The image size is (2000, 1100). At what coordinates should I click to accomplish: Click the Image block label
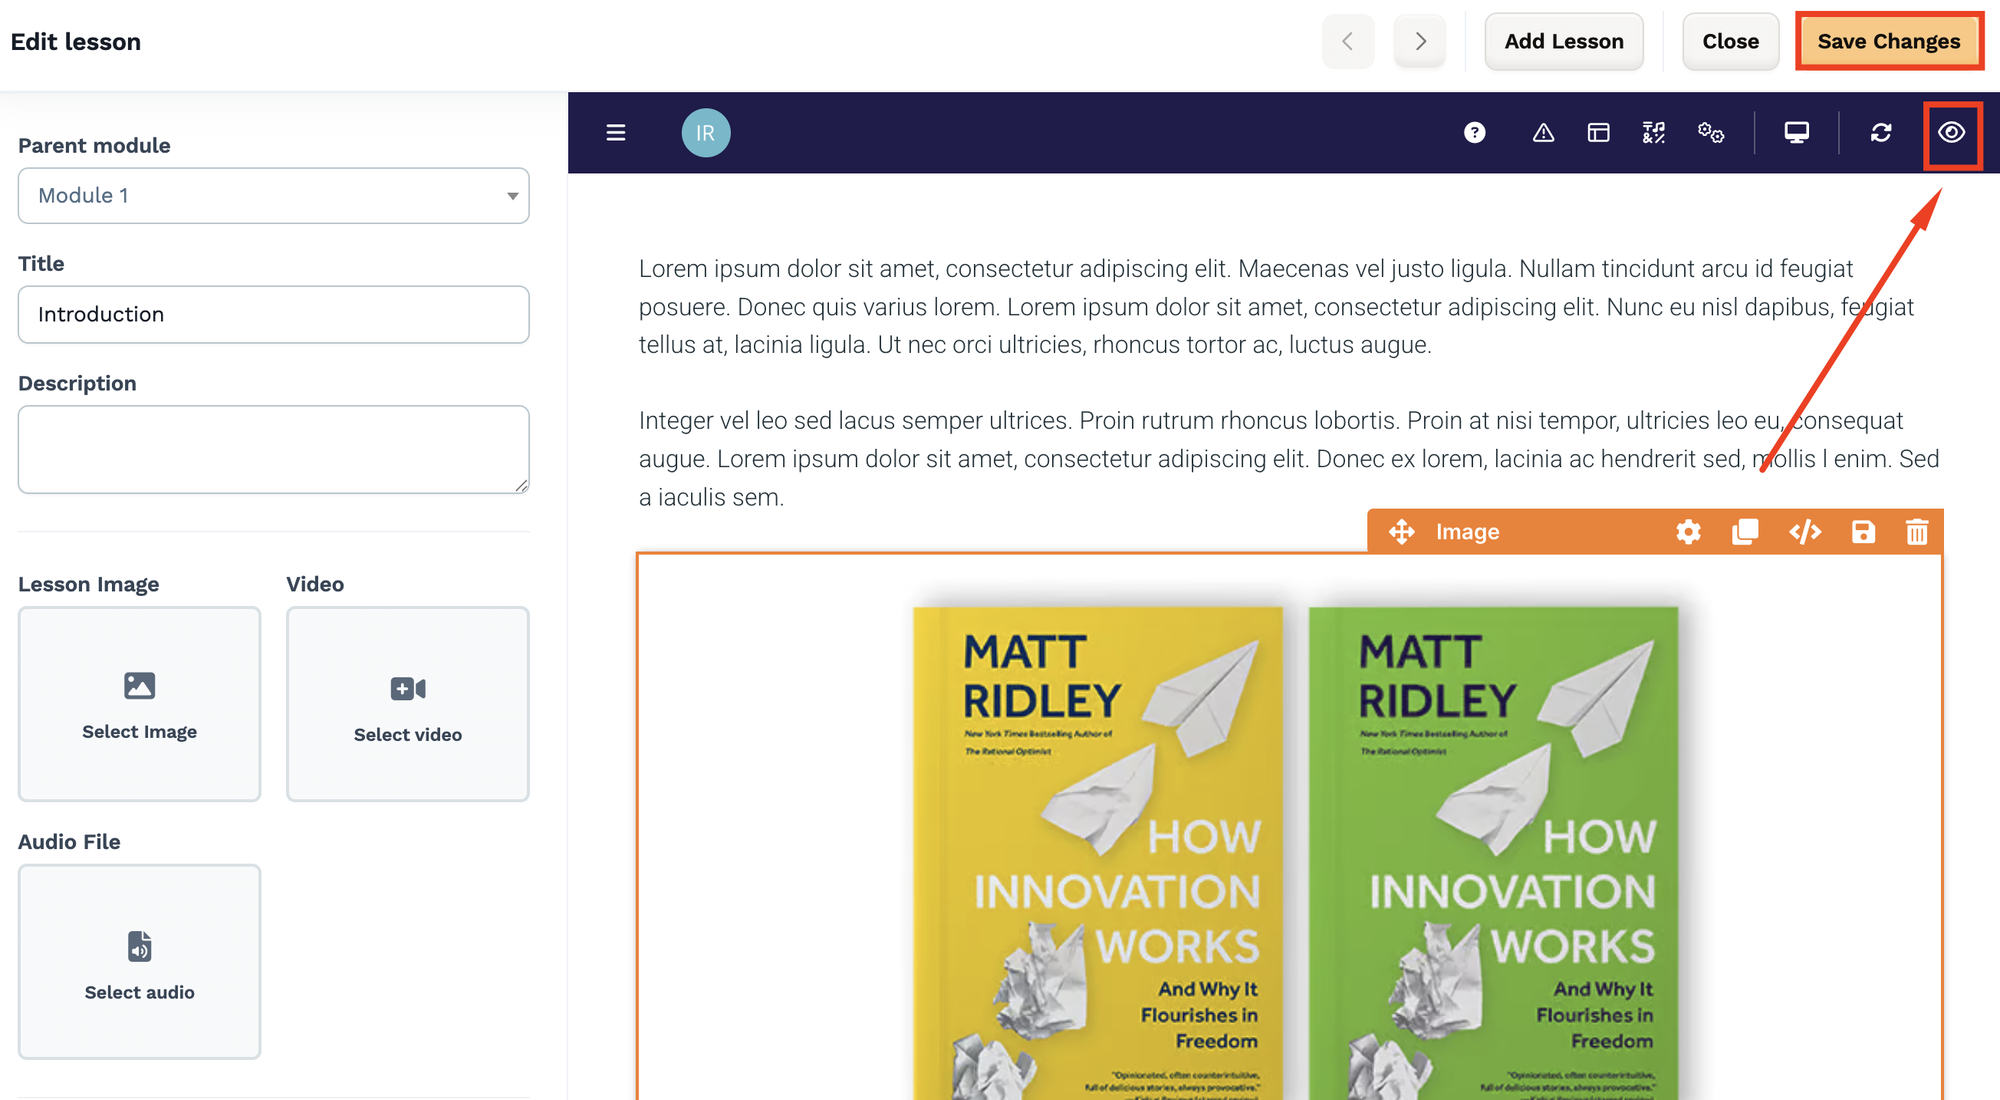click(x=1467, y=532)
